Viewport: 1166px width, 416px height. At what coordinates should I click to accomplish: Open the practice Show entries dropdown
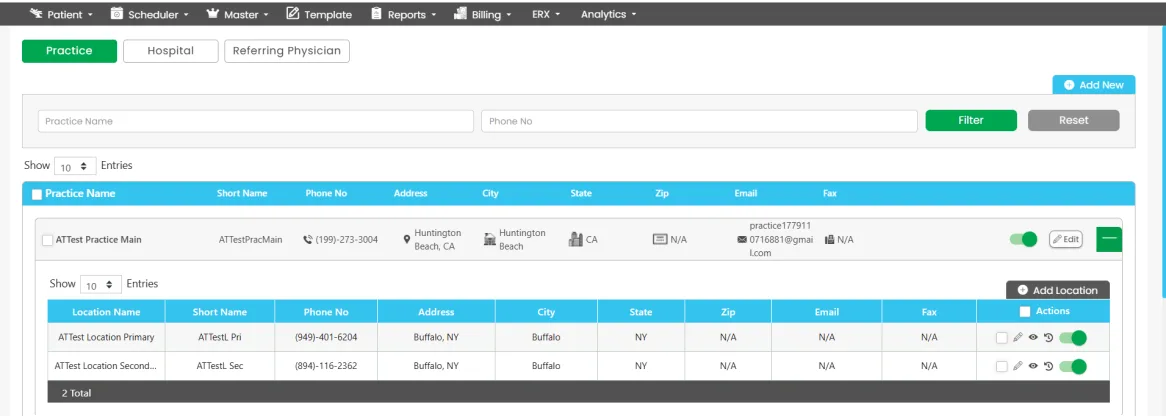point(75,167)
